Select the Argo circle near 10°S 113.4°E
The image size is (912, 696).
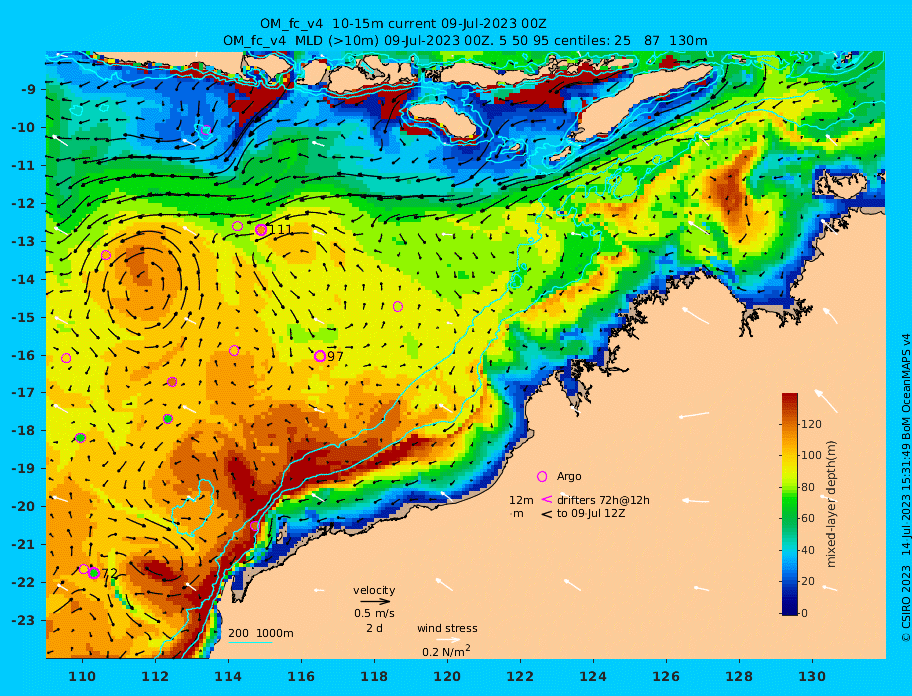click(x=205, y=130)
